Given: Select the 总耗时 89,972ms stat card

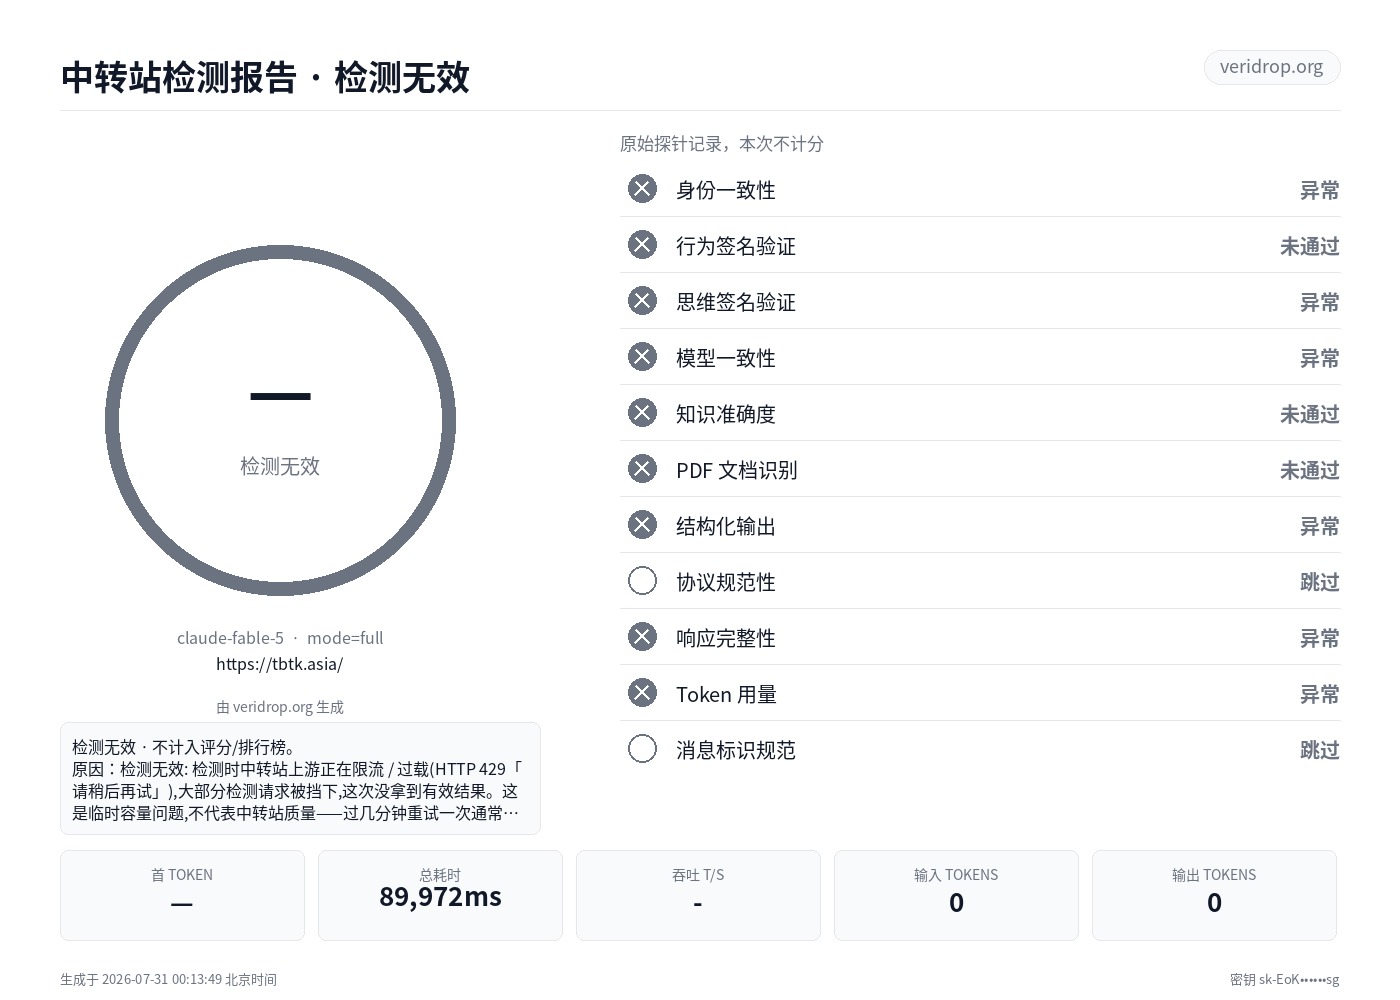Looking at the screenshot, I should (440, 895).
